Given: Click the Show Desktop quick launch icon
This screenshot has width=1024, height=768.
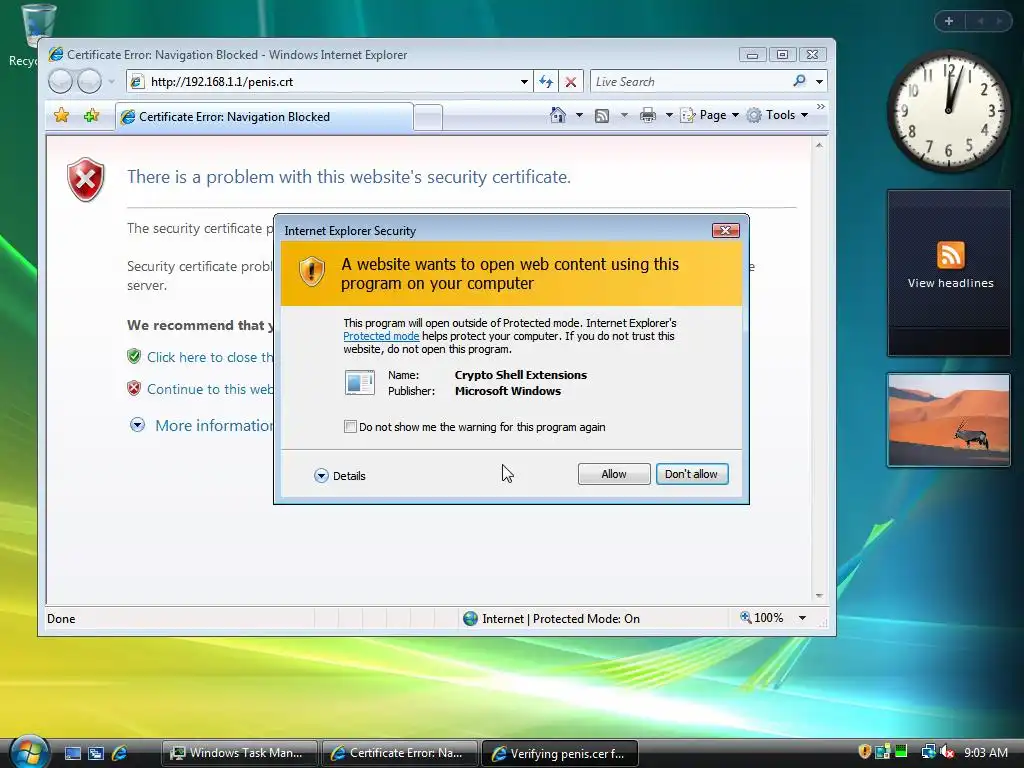Looking at the screenshot, I should (x=72, y=753).
